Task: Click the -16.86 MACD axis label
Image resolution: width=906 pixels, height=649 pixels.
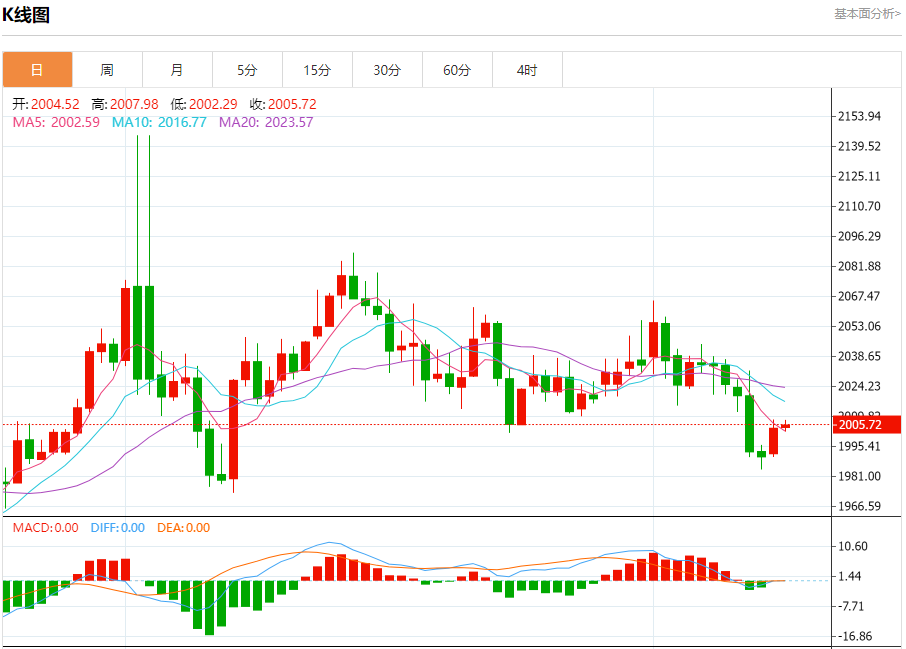Action: [855, 636]
